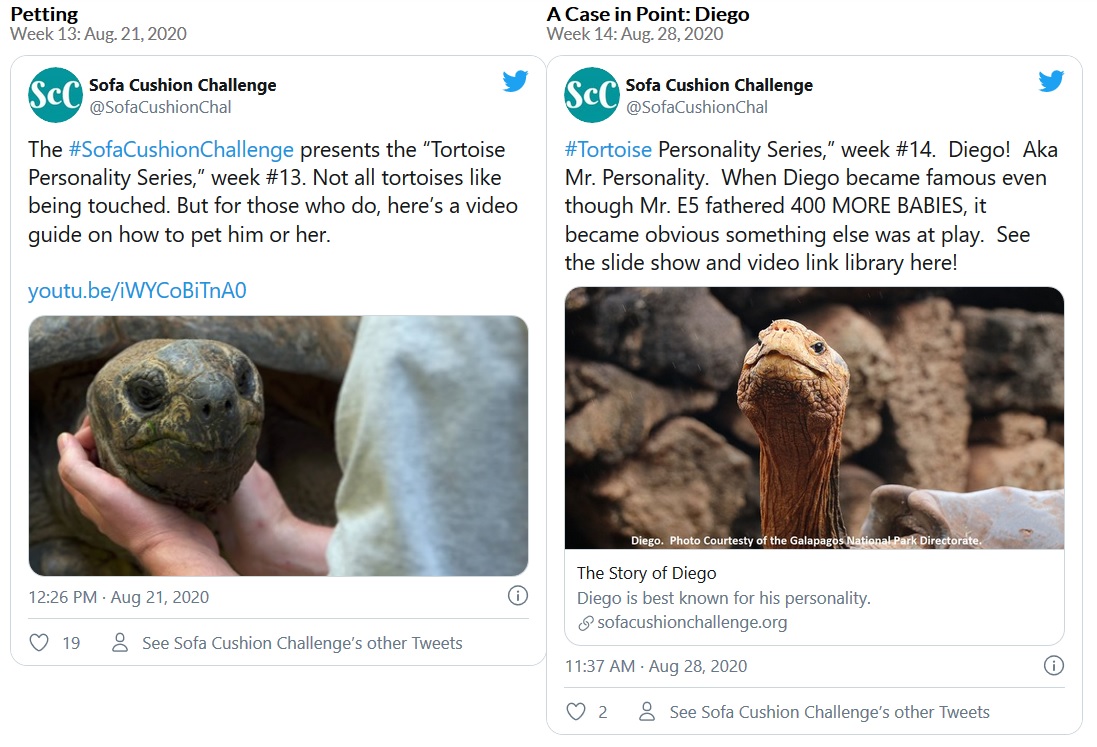This screenshot has height=747, width=1097.
Task: Click the Diego tortoise photo thumbnail
Action: click(x=814, y=417)
